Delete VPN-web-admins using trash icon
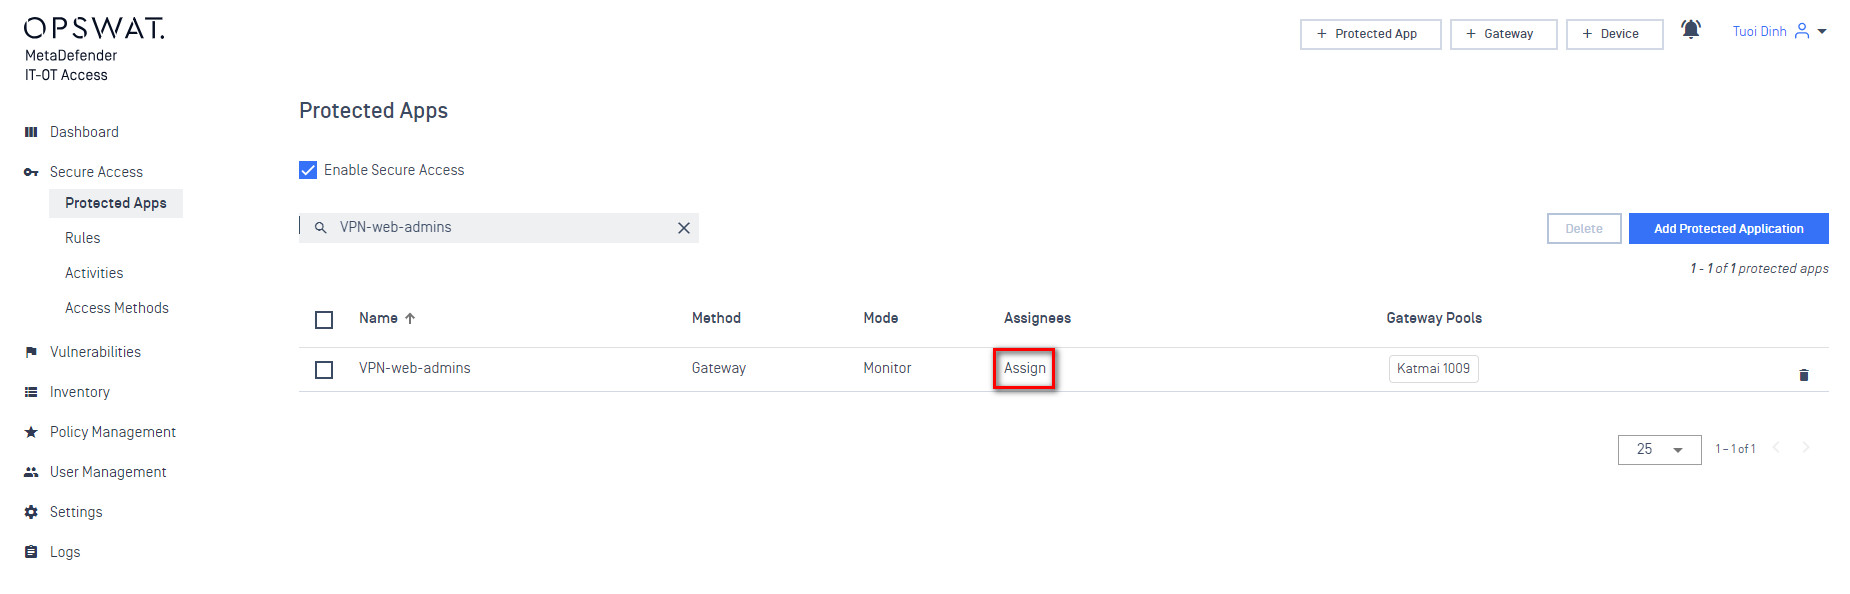This screenshot has height=594, width=1850. click(1804, 375)
